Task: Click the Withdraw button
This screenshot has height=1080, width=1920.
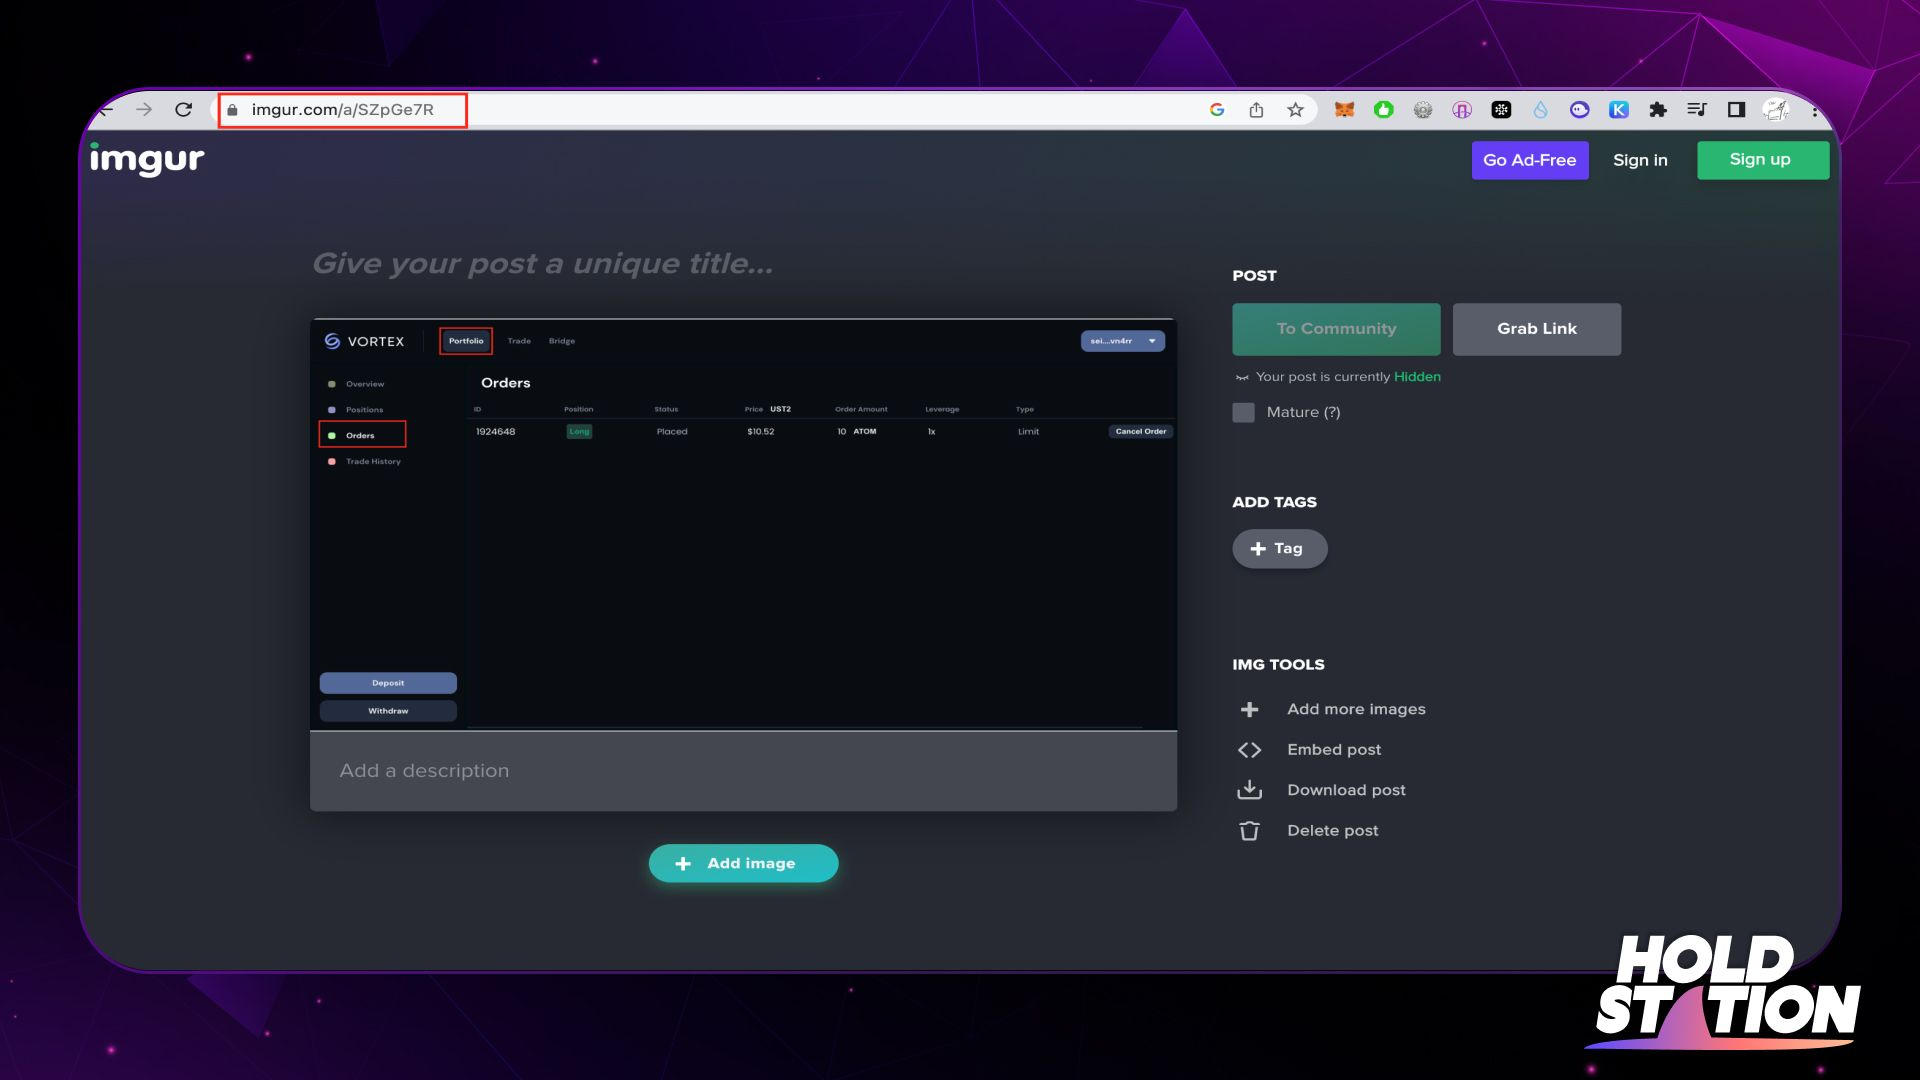Action: pos(388,711)
